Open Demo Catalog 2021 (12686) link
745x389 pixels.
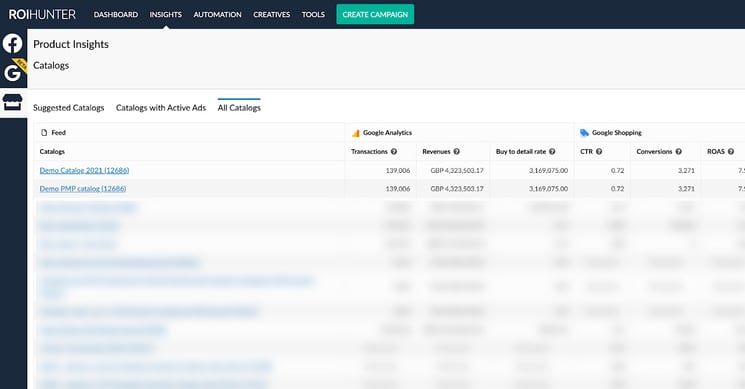[x=85, y=170]
